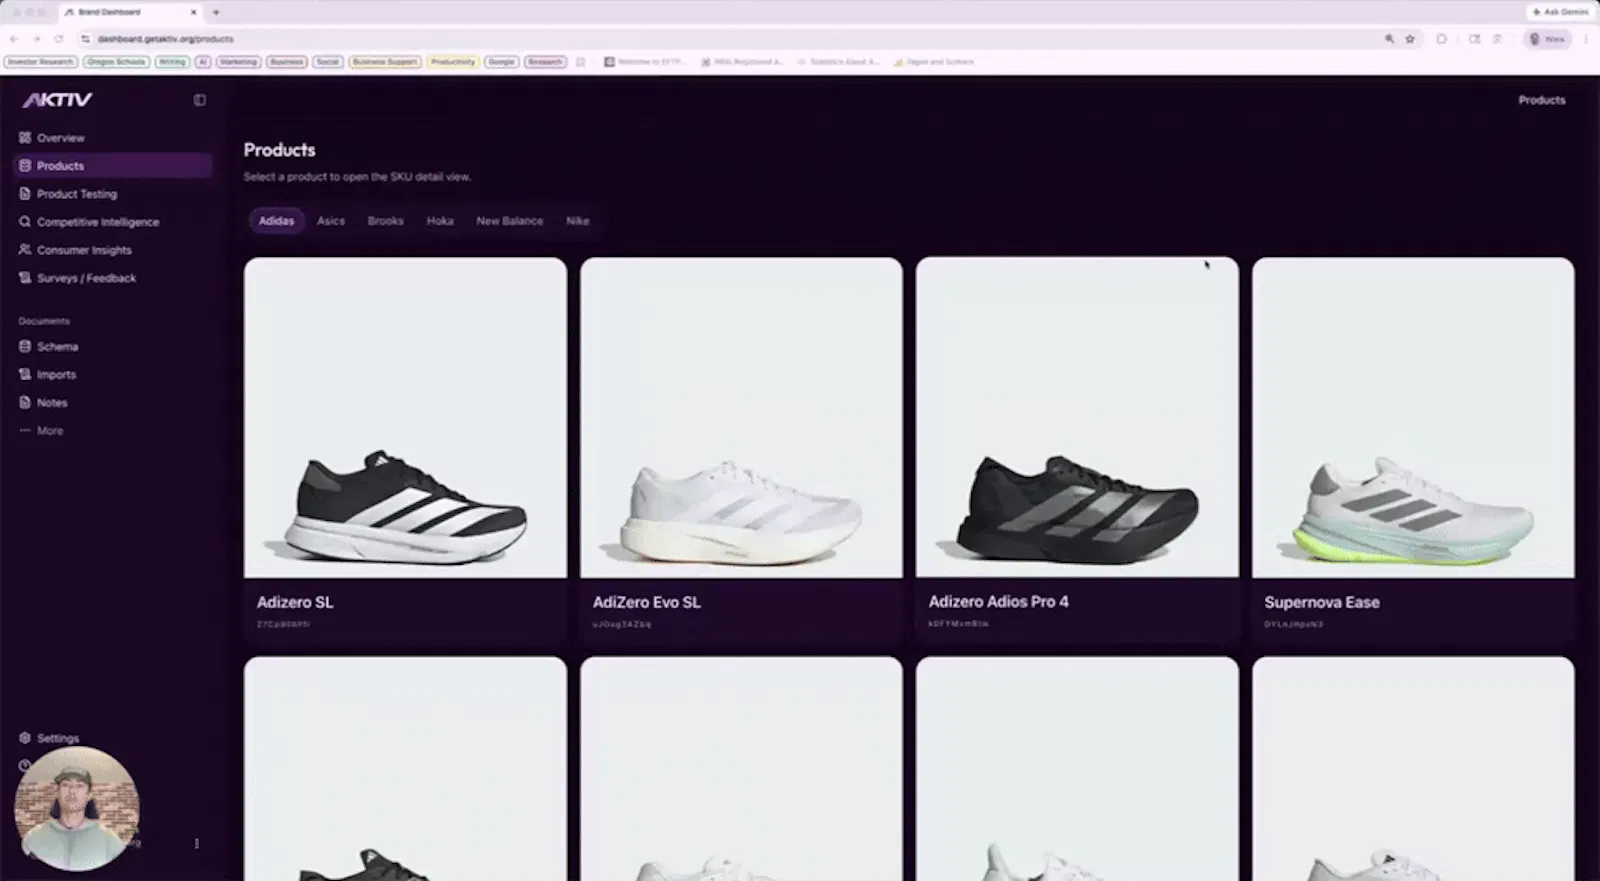Open the Adizero SL product card
Viewport: 1600px width, 881px height.
tap(405, 448)
